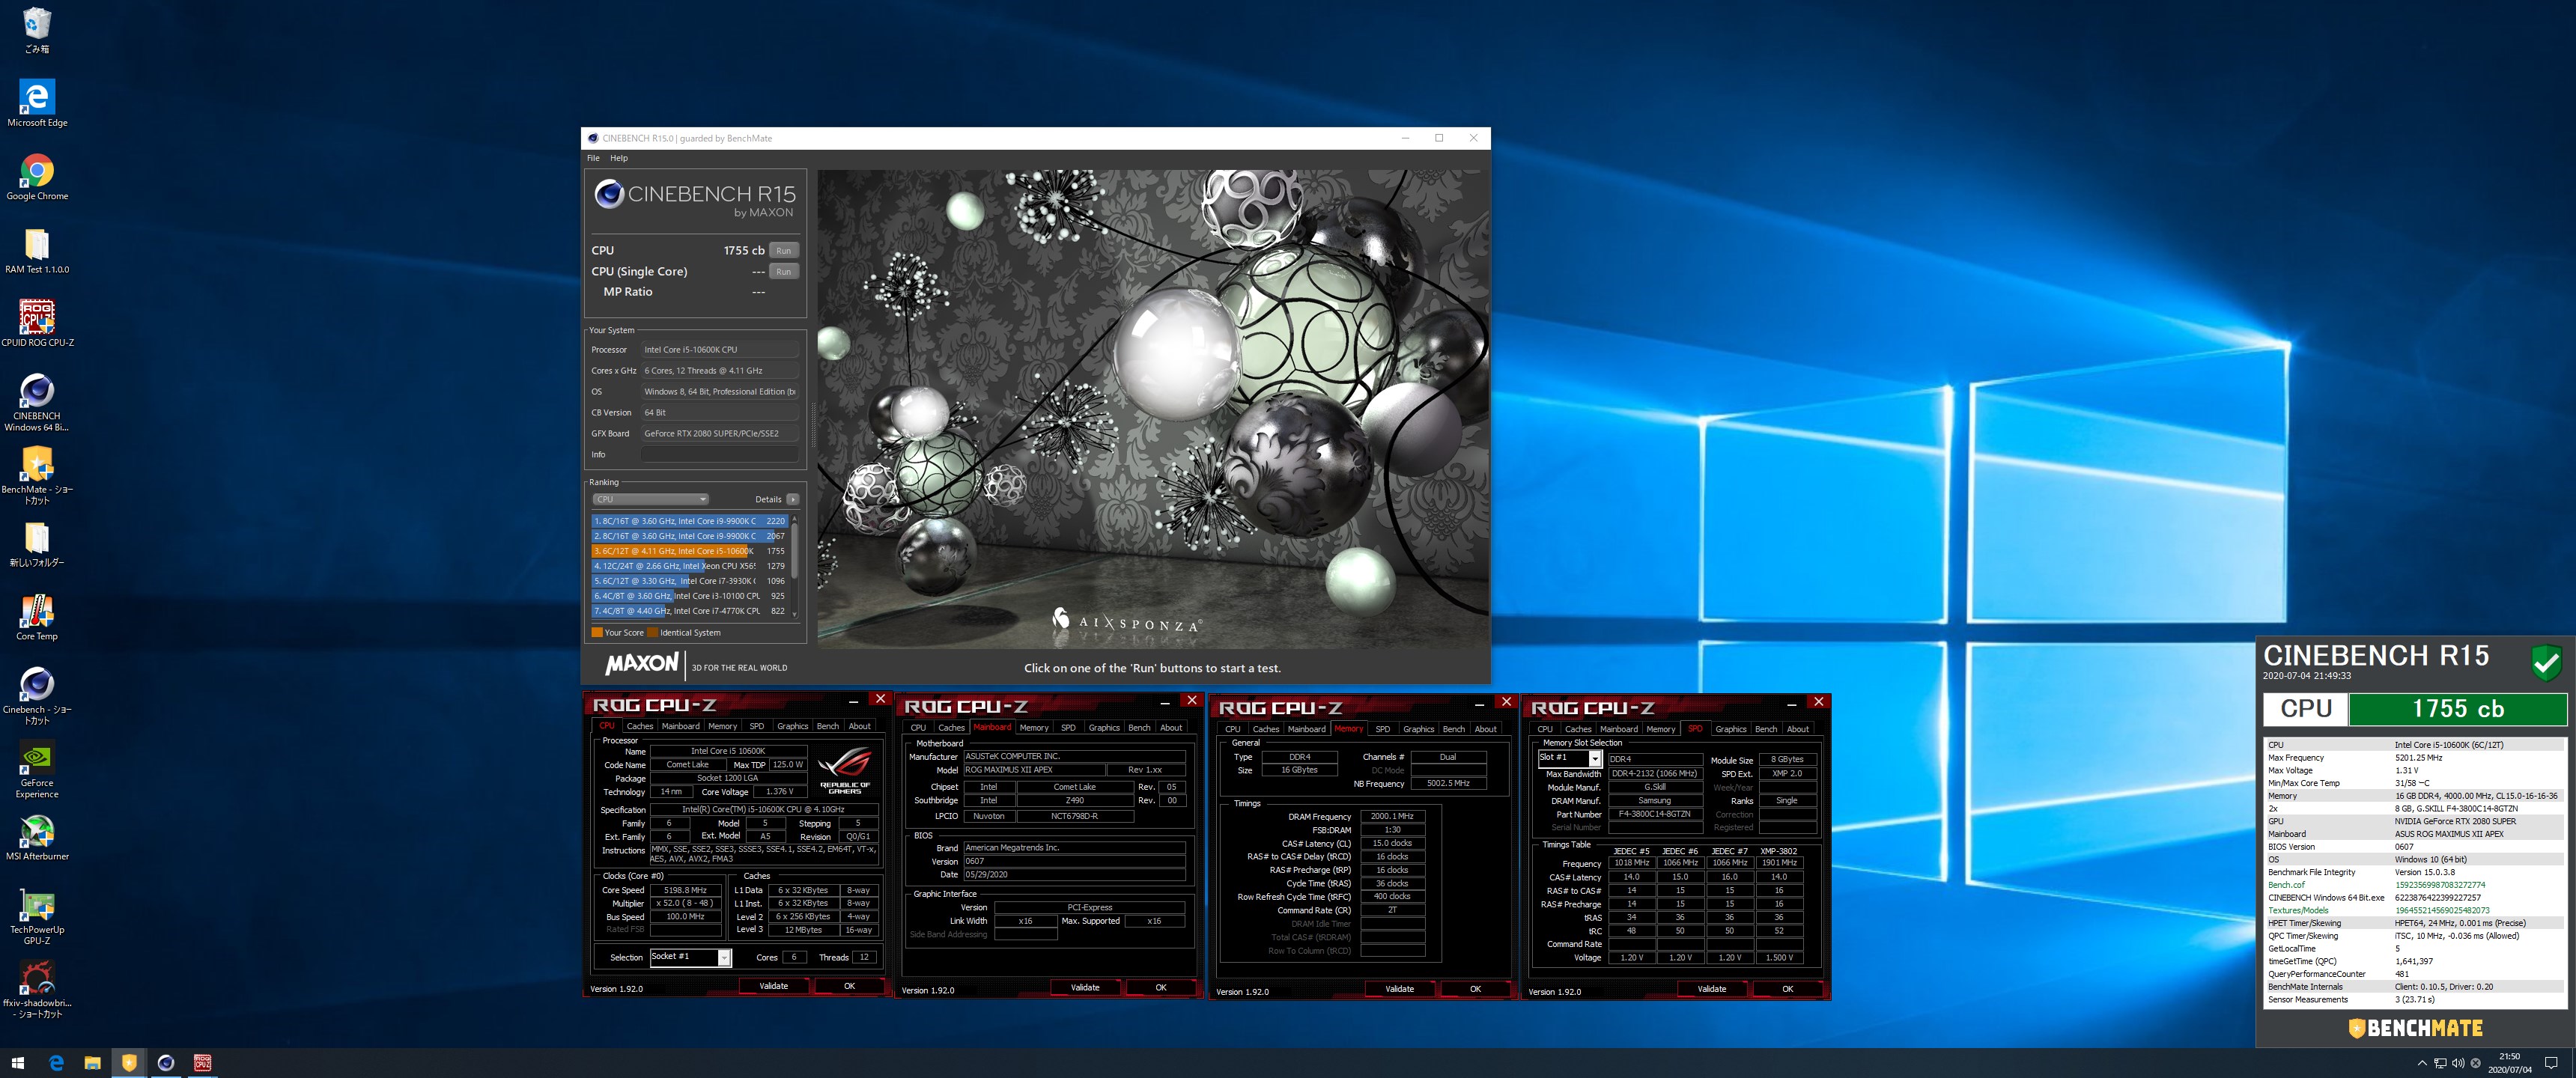The height and width of the screenshot is (1078, 2576).
Task: Click the Info input field in Your System
Action: [x=720, y=455]
